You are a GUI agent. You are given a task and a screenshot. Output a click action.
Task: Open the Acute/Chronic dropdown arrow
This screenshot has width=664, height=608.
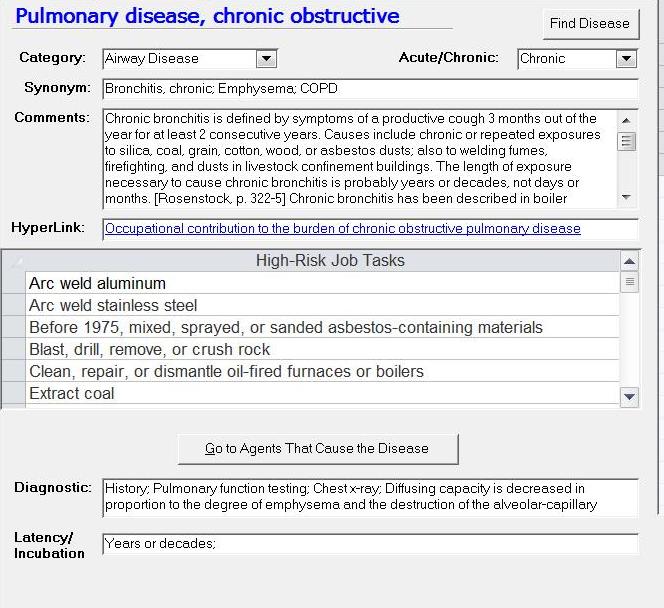(x=626, y=59)
